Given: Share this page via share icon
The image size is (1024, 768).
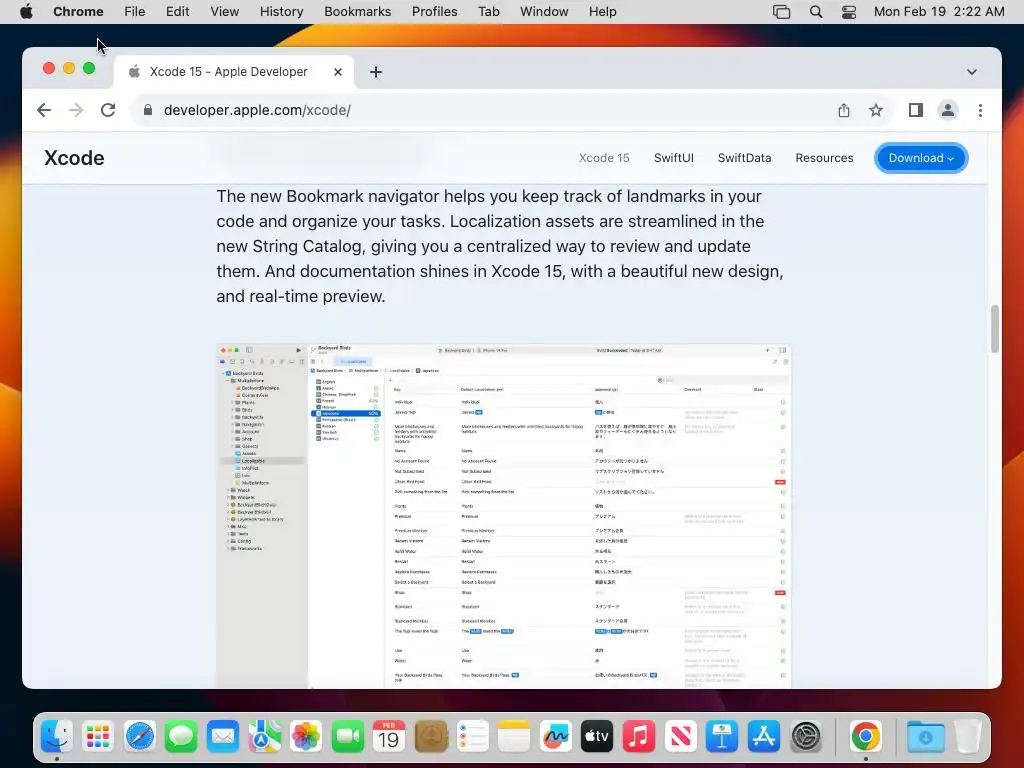Looking at the screenshot, I should click(x=844, y=110).
